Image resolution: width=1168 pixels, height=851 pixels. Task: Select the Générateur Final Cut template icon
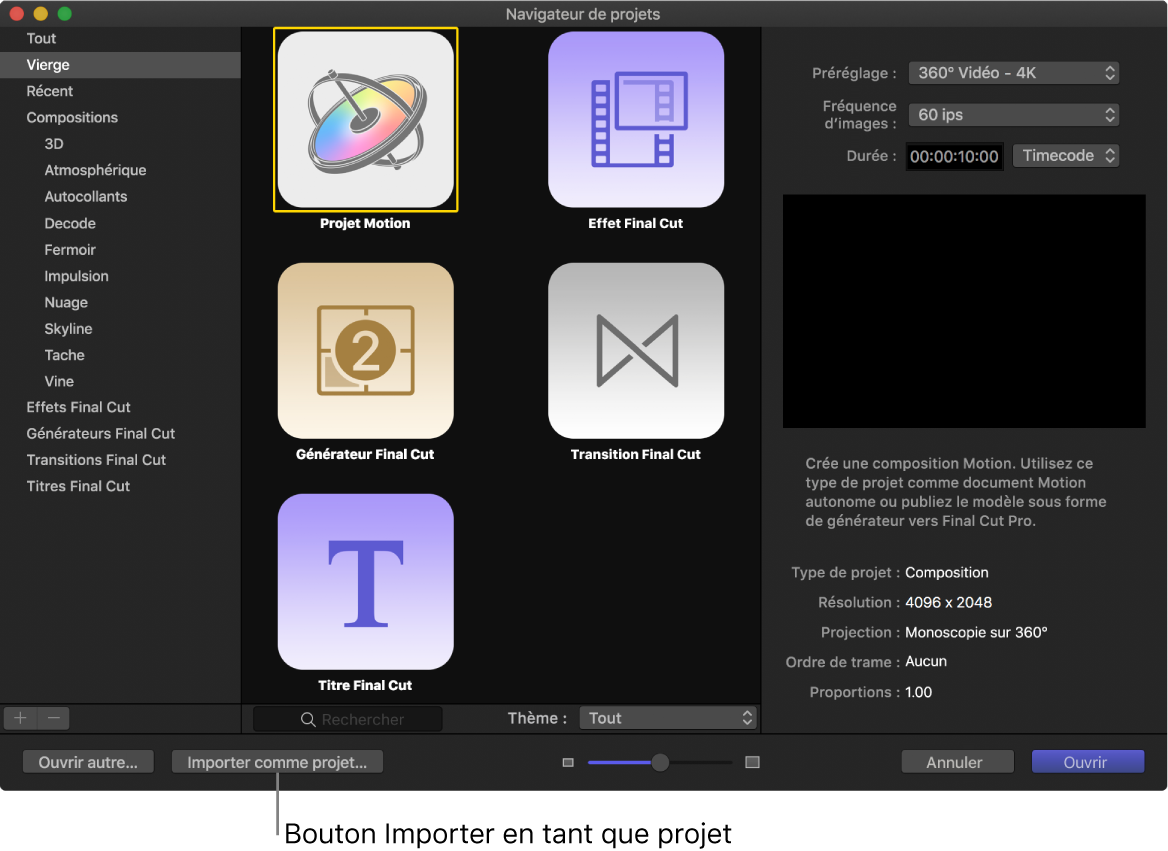click(364, 350)
